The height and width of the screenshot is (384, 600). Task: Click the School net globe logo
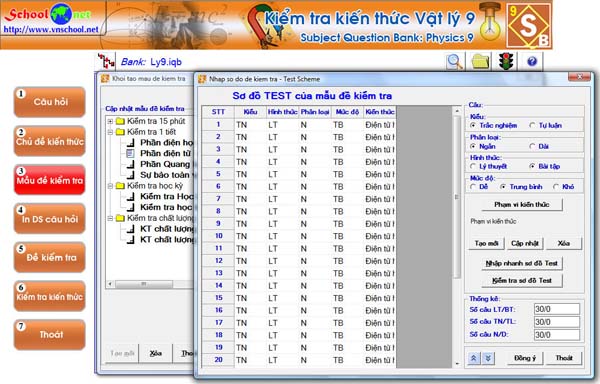[x=60, y=13]
